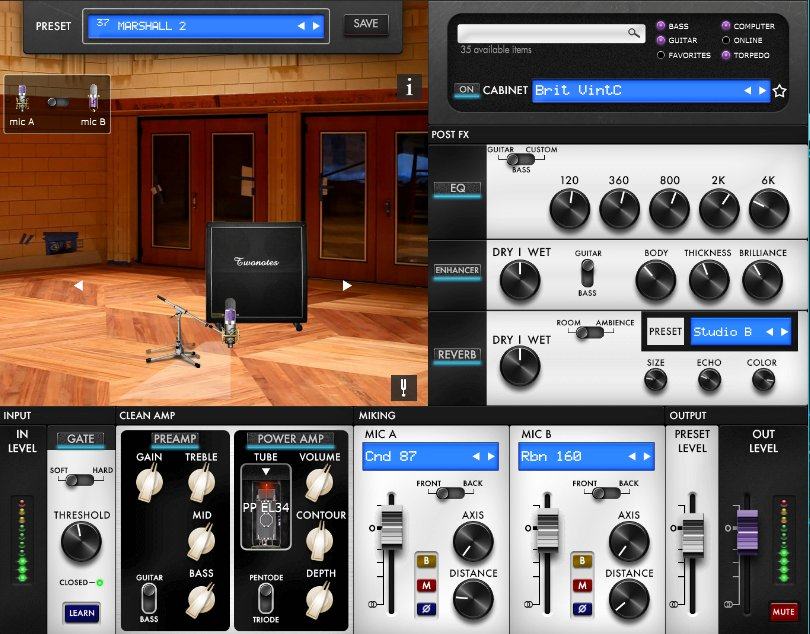Click the info icon in room view
The image size is (810, 634).
(x=410, y=87)
